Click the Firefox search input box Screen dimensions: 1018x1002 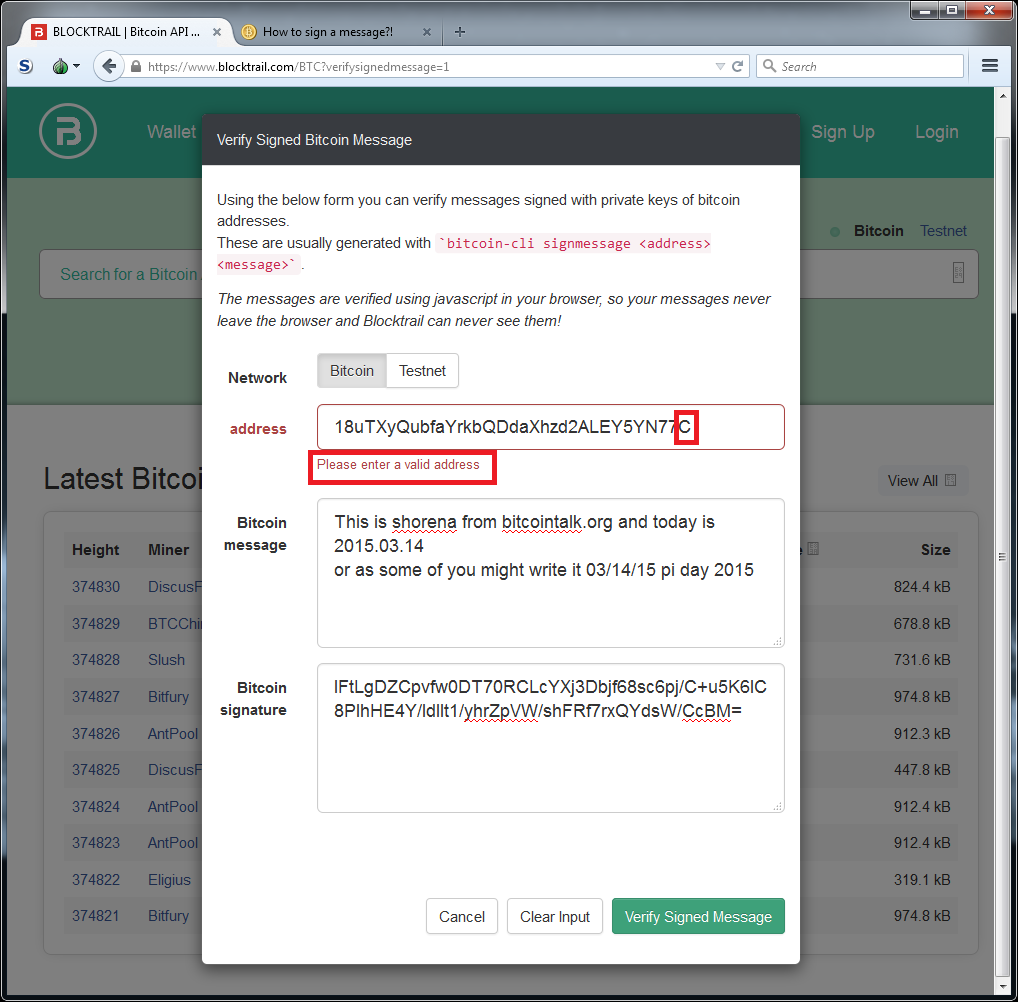[860, 66]
